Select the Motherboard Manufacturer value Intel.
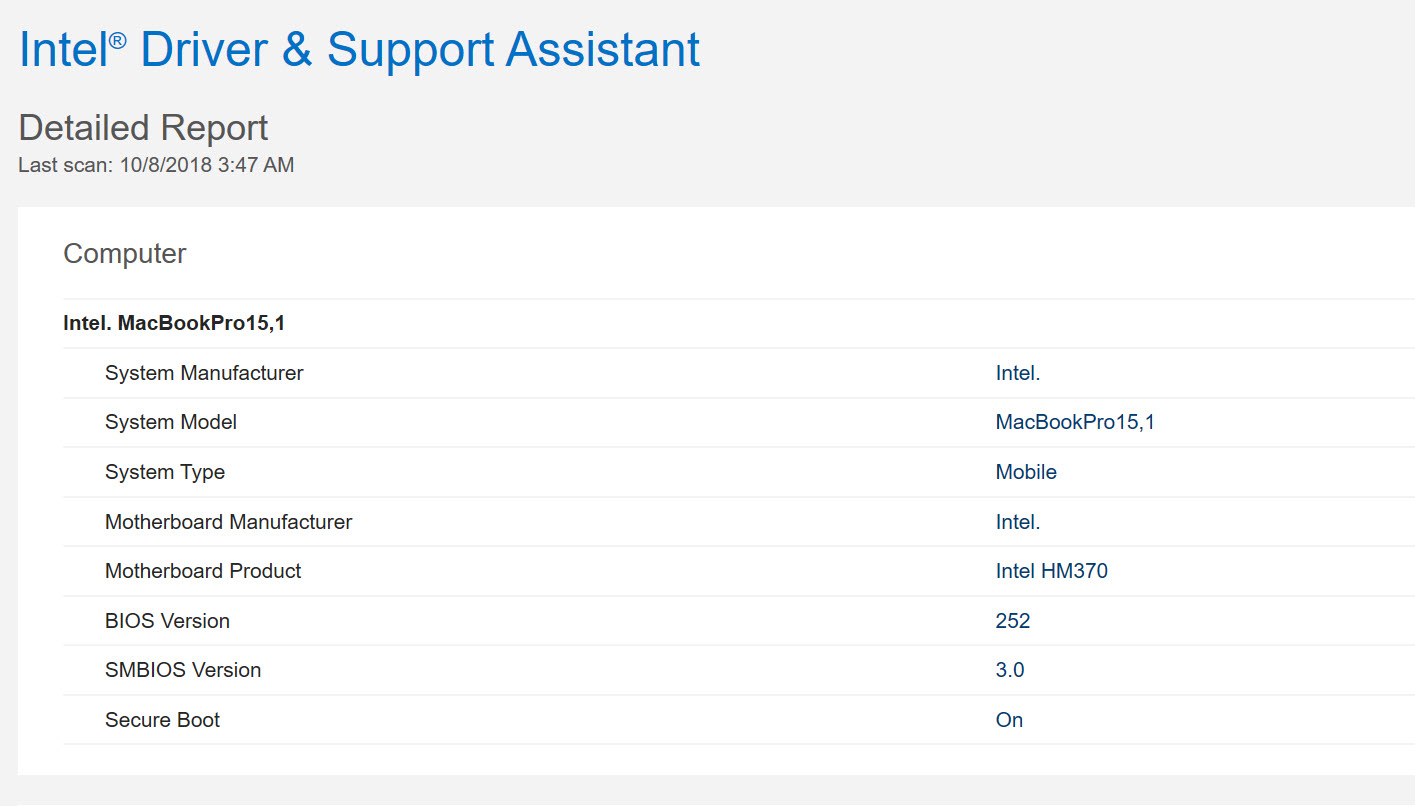The width and height of the screenshot is (1415, 806). 1017,522
